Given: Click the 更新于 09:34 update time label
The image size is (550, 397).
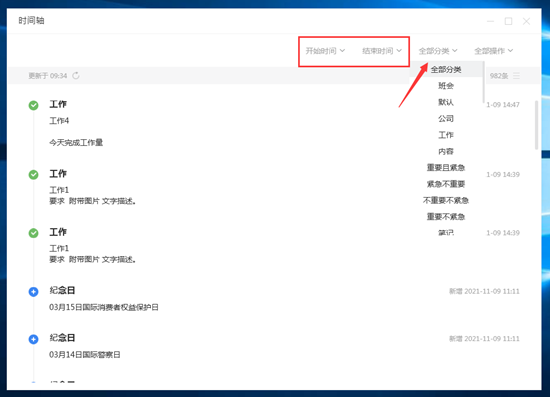Looking at the screenshot, I should click(x=48, y=76).
